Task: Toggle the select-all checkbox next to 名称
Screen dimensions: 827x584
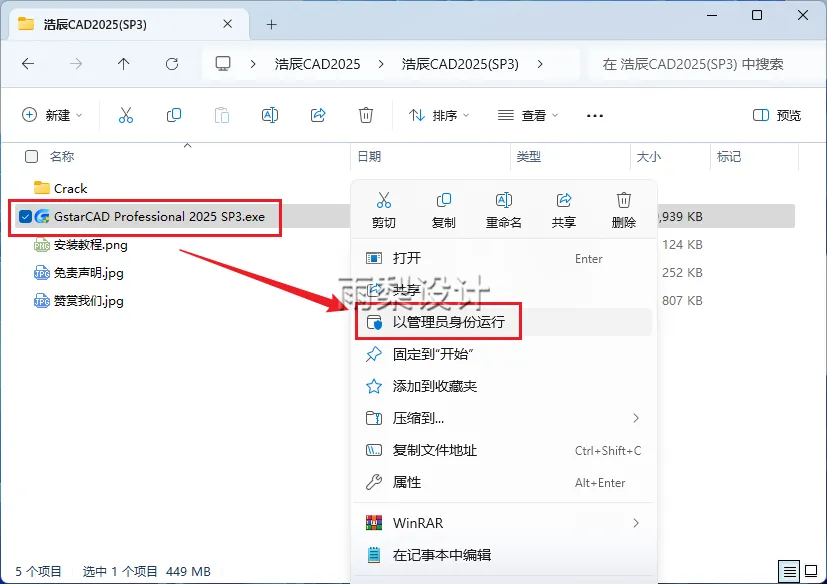Action: click(32, 156)
